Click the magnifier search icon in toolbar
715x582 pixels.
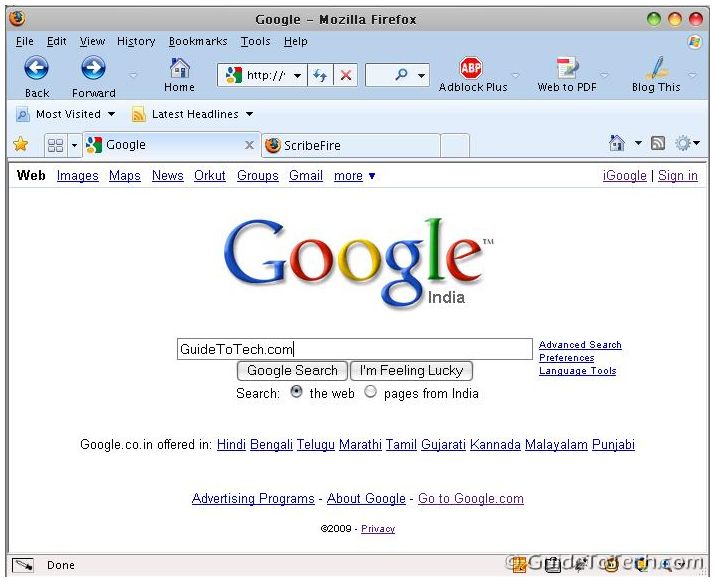pyautogui.click(x=401, y=74)
